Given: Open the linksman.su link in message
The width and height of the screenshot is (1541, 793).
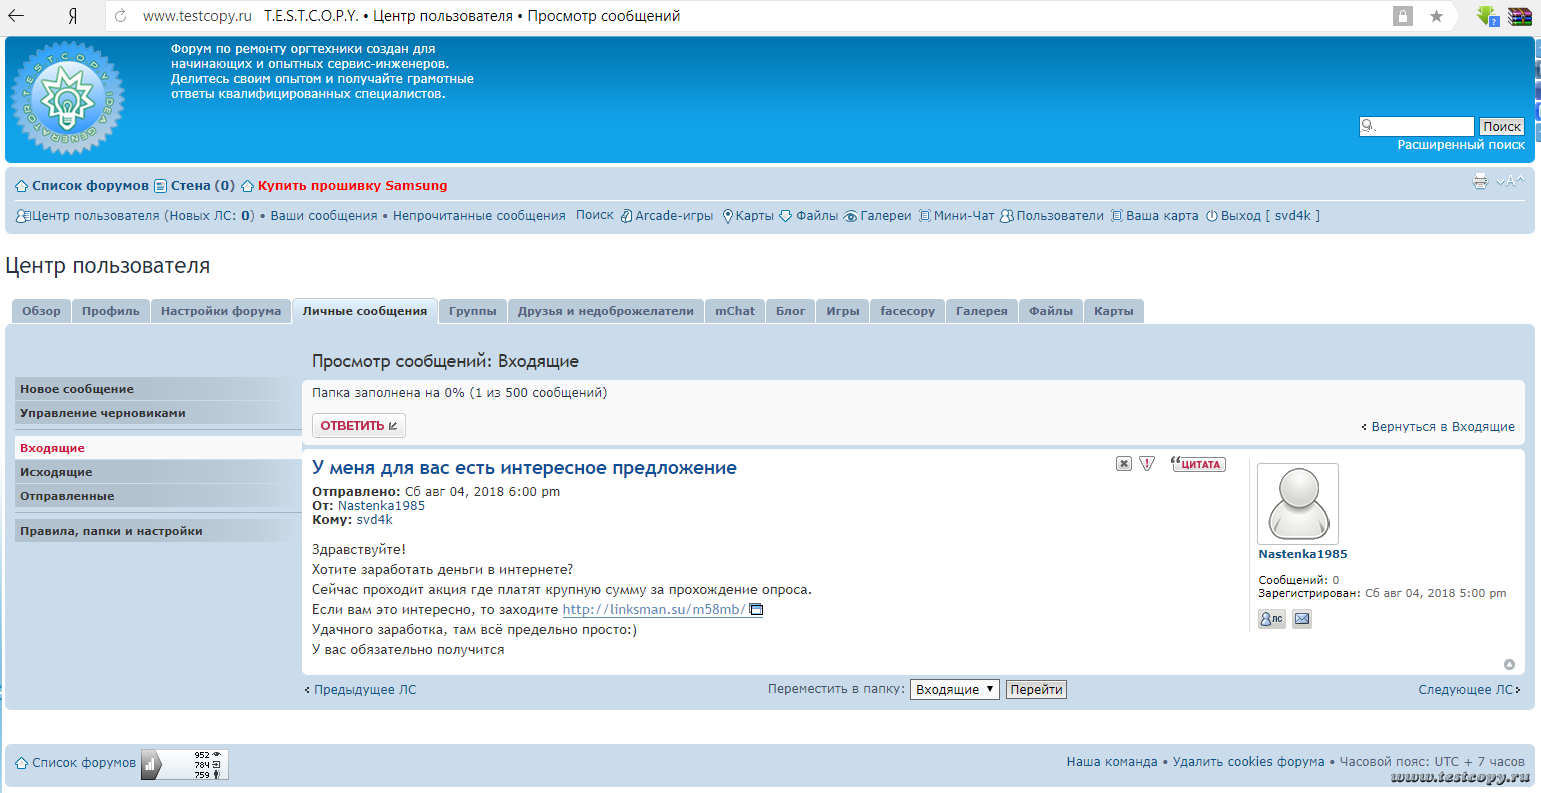Looking at the screenshot, I should (654, 609).
